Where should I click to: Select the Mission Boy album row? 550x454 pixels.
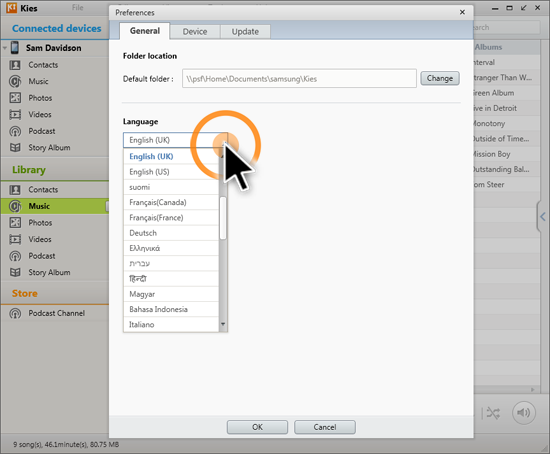coord(507,154)
